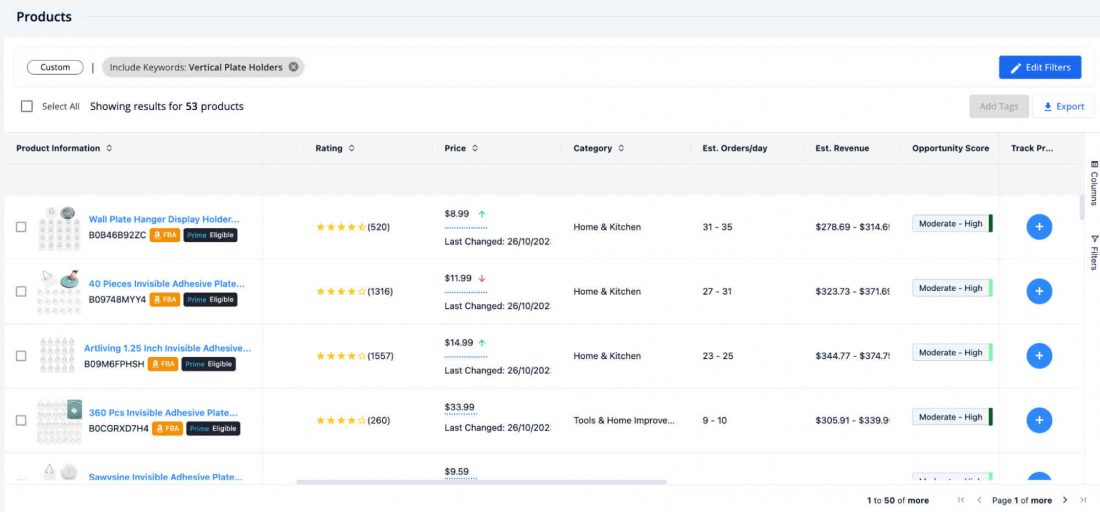
Task: Track the 40 Pieces Invisible Adhesive product
Action: [x=1039, y=292]
